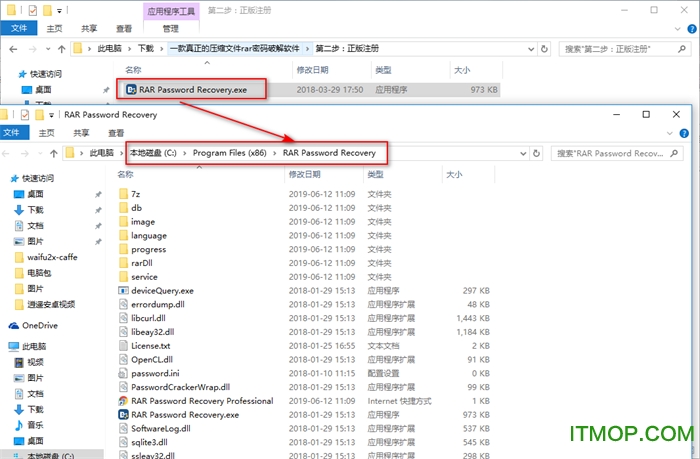
Task: Open quick access toolbar dropdown in front window
Action: 51,115
